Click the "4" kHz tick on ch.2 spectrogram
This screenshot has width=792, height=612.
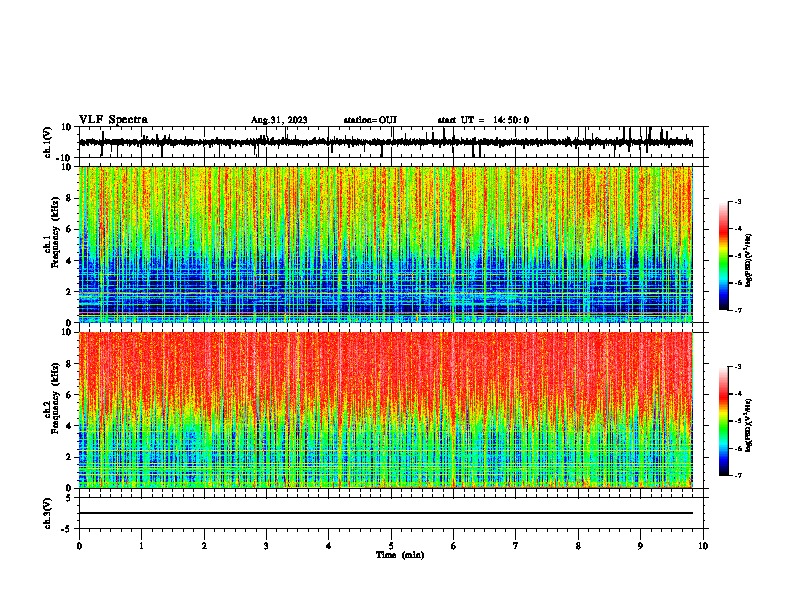(x=69, y=426)
